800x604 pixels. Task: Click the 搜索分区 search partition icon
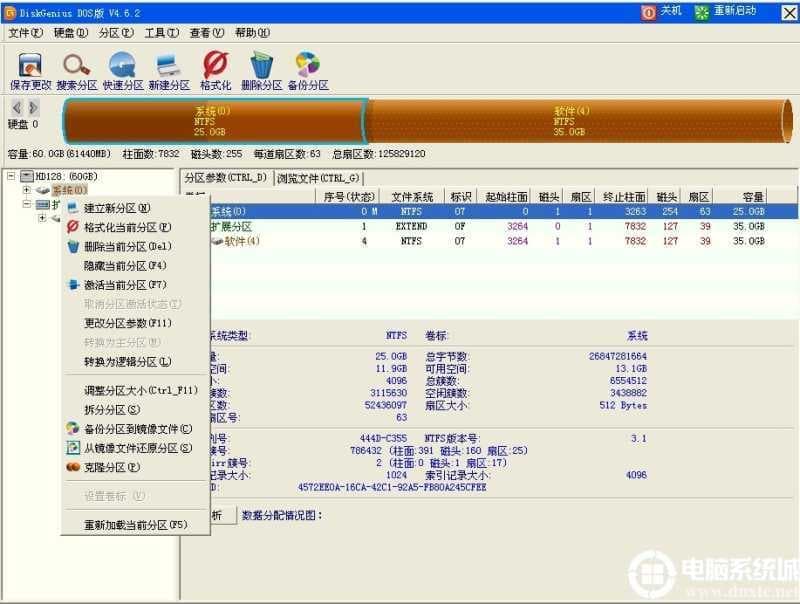coord(77,70)
